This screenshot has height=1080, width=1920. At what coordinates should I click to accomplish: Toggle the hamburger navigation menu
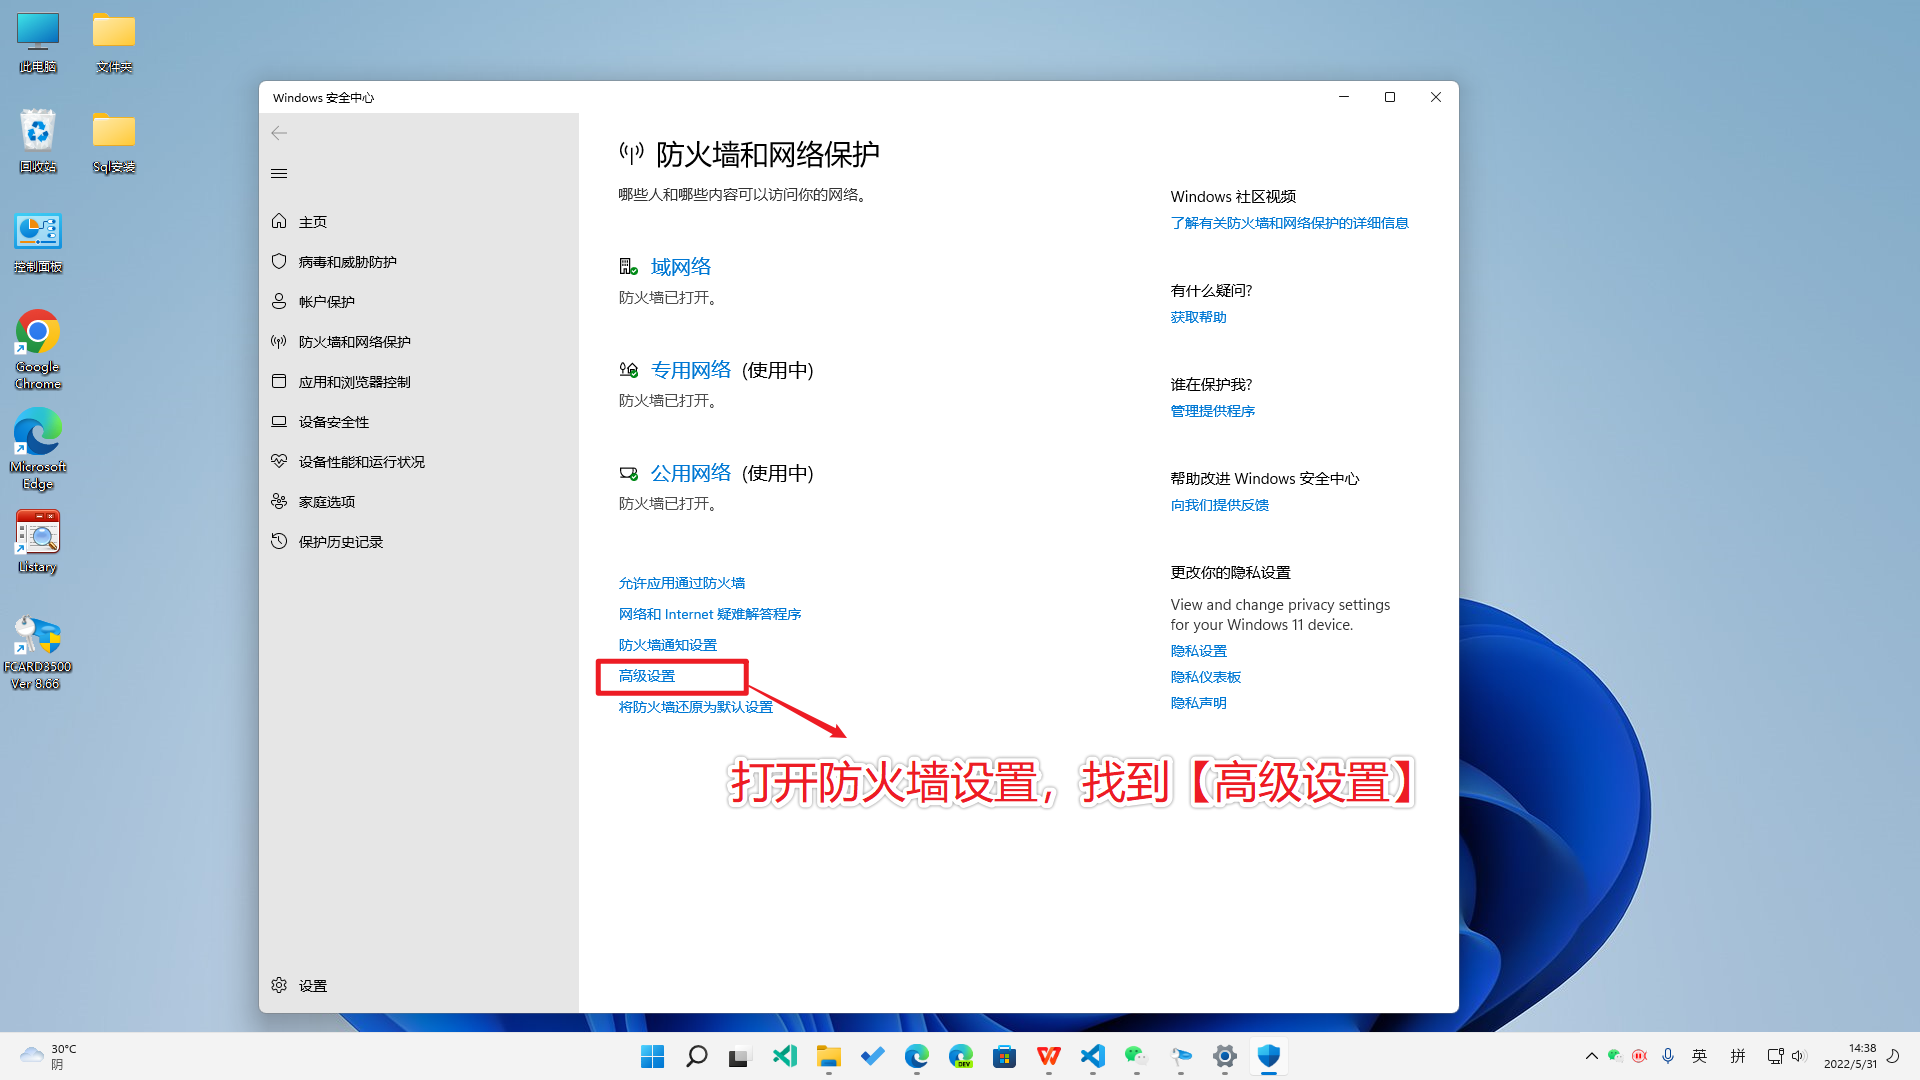(x=279, y=173)
